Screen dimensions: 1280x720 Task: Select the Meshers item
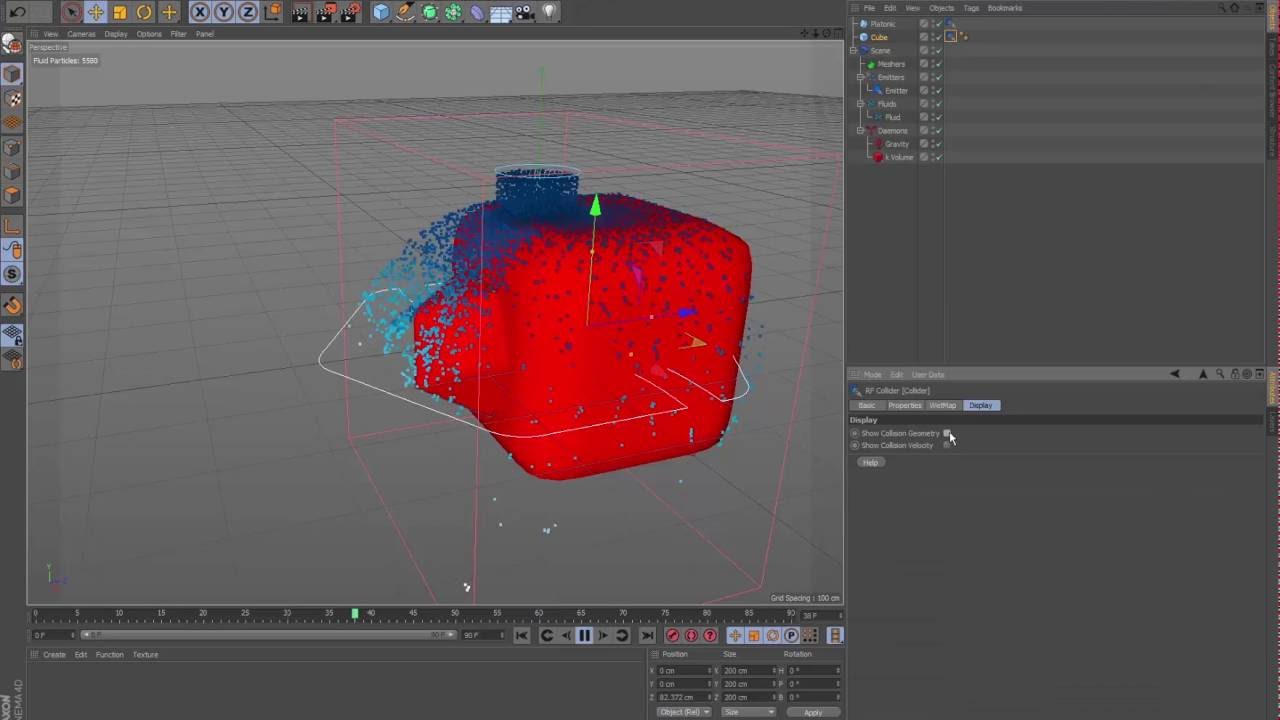(x=891, y=64)
